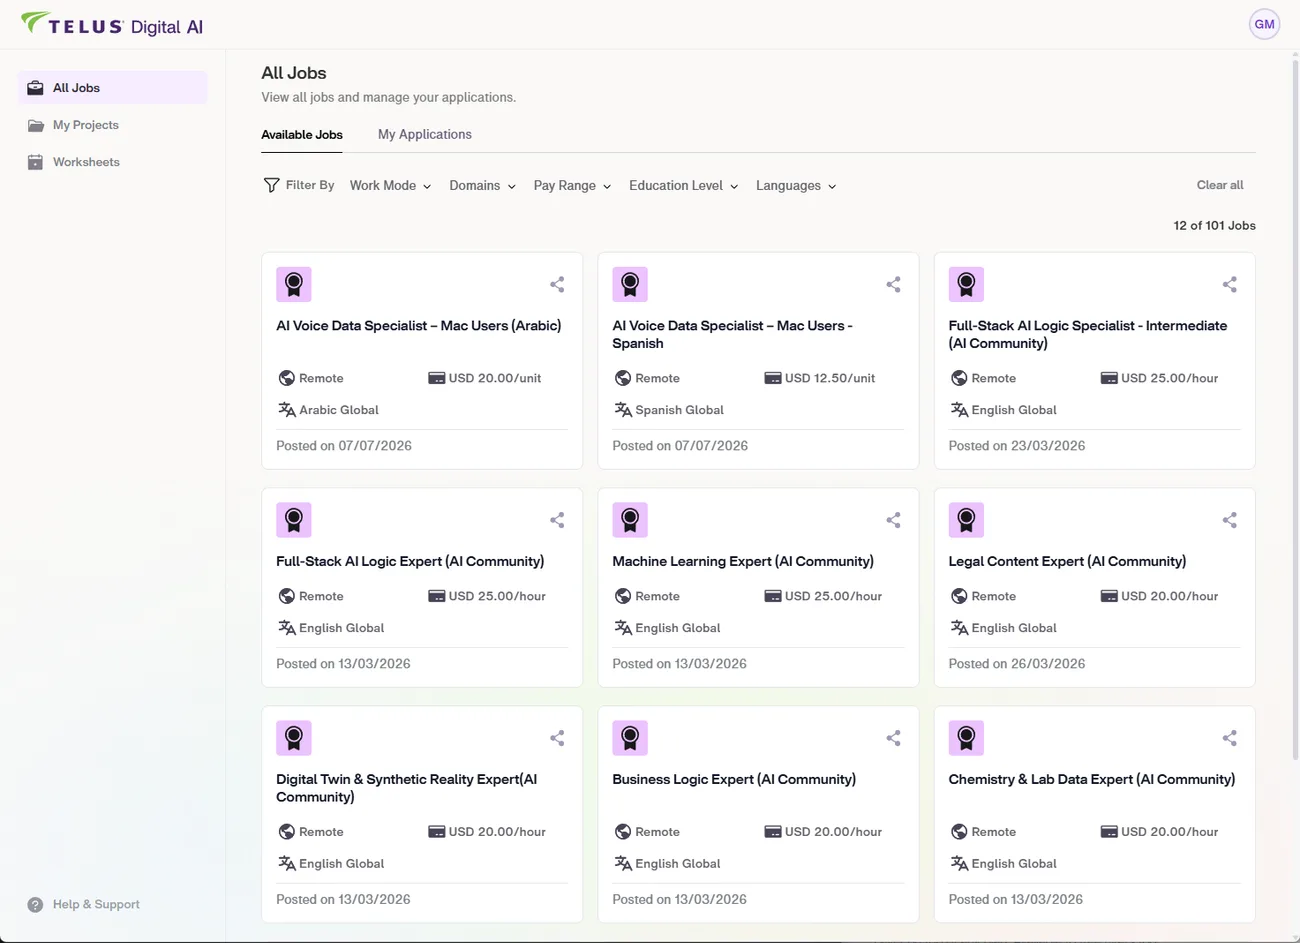The width and height of the screenshot is (1300, 943).
Task: Click 'Posted on 23/03/2026' text
Action: tap(1016, 446)
